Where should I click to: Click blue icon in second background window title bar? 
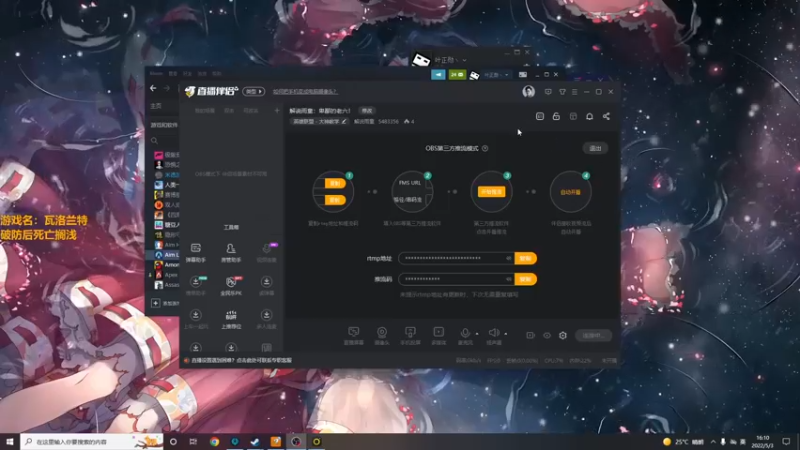[x=438, y=74]
